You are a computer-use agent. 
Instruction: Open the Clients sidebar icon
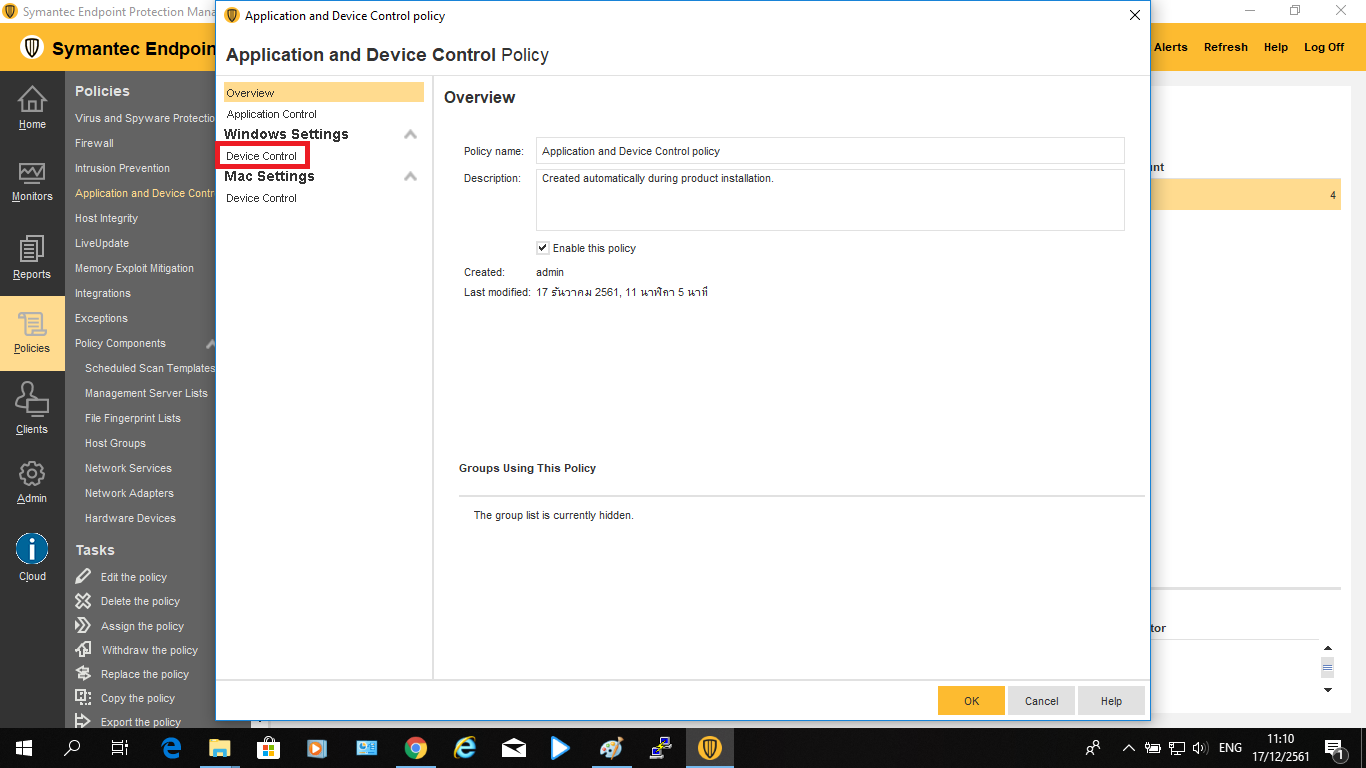coord(32,400)
